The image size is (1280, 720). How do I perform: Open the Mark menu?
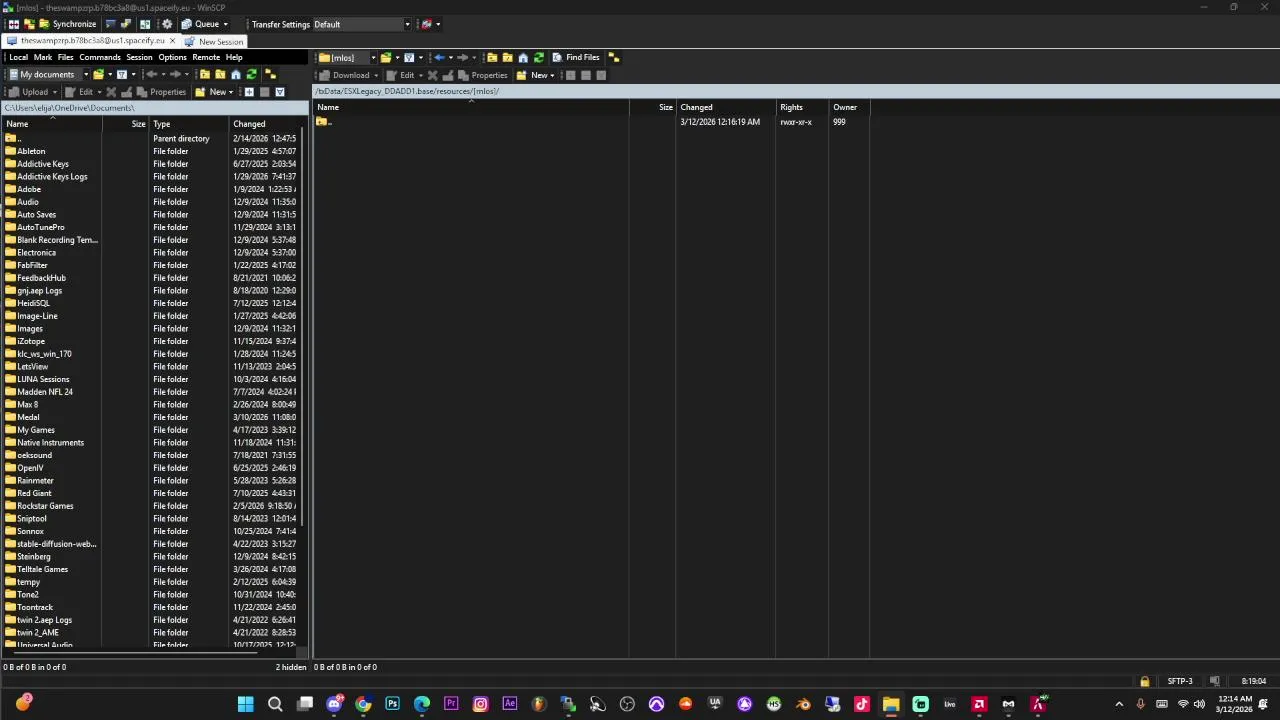(43, 57)
